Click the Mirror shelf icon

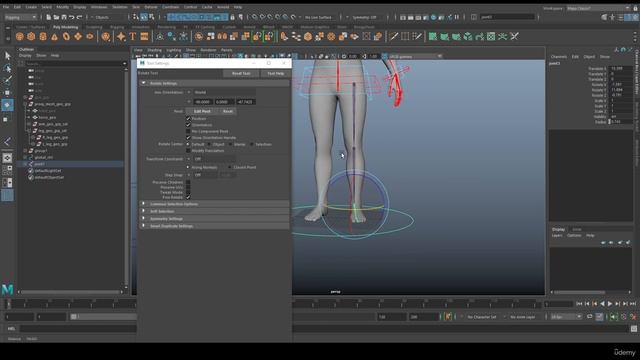coord(222,37)
